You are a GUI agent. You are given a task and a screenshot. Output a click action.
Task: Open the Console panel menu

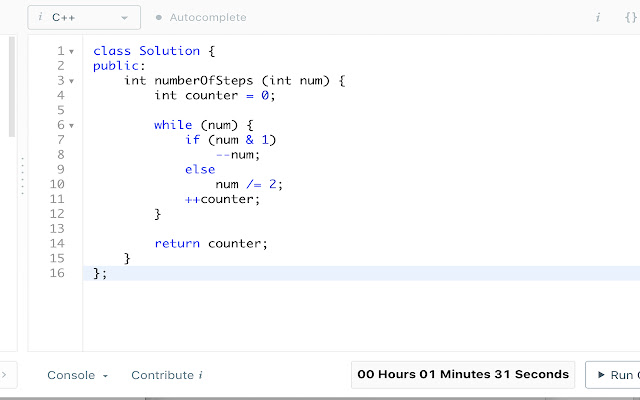77,375
